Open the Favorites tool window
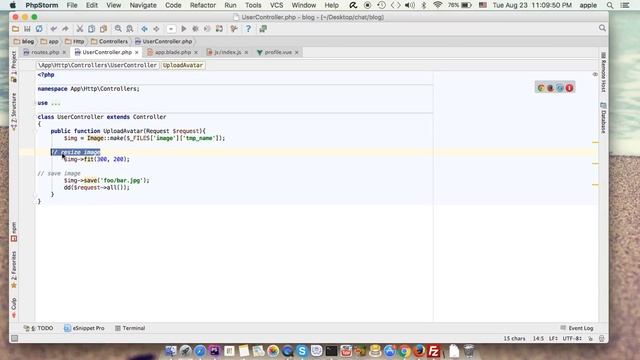 [14, 269]
